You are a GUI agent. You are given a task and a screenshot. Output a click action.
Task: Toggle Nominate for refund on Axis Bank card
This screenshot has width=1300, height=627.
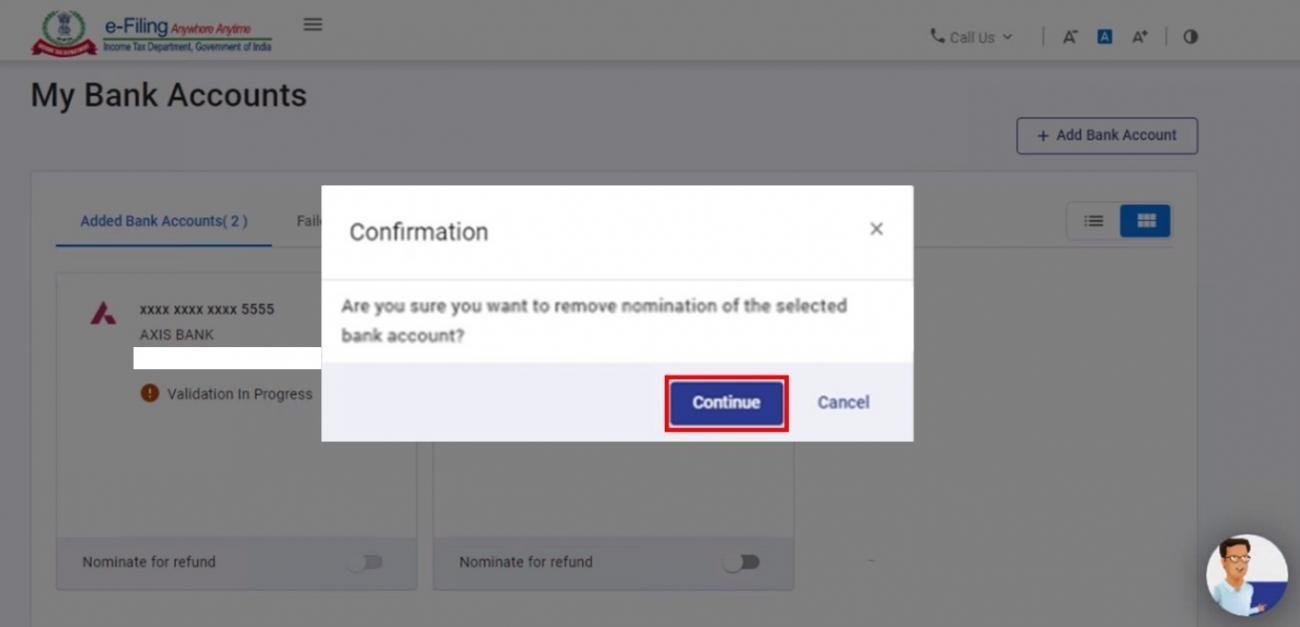click(x=365, y=562)
